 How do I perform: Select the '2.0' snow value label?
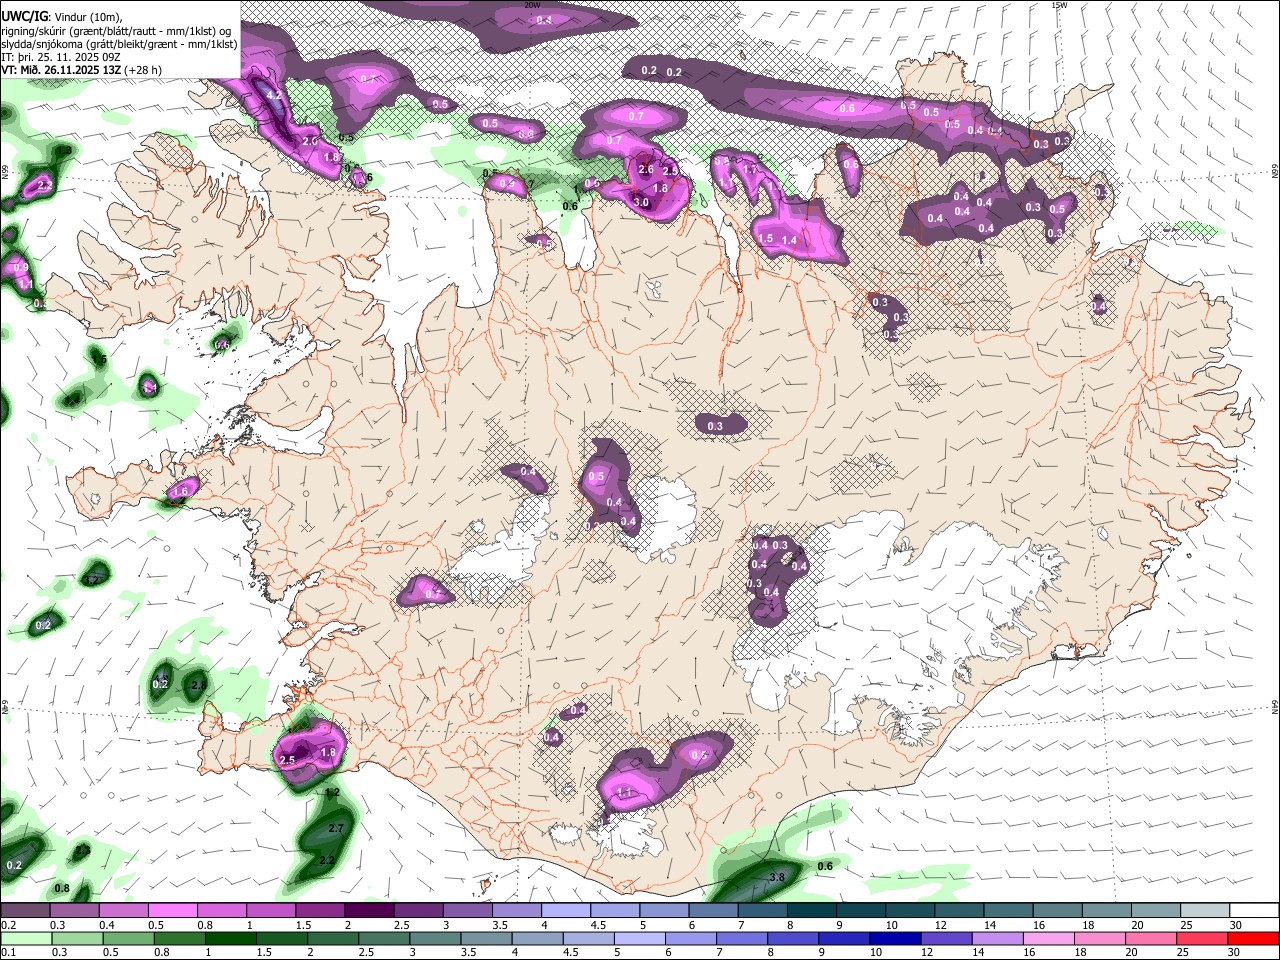(x=310, y=142)
